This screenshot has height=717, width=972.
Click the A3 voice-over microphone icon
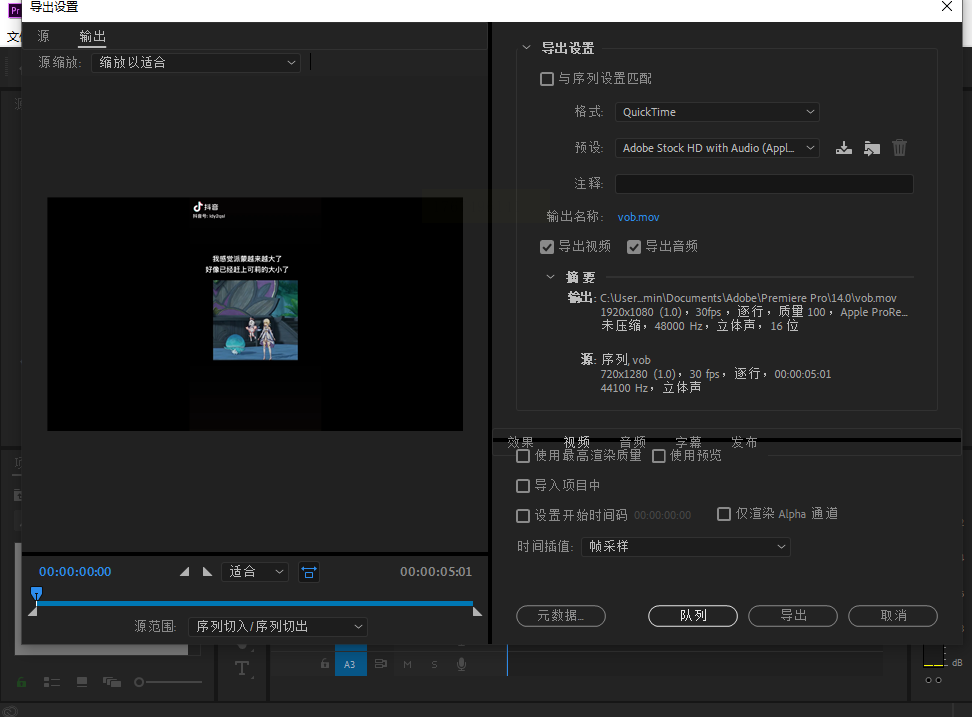pyautogui.click(x=462, y=664)
